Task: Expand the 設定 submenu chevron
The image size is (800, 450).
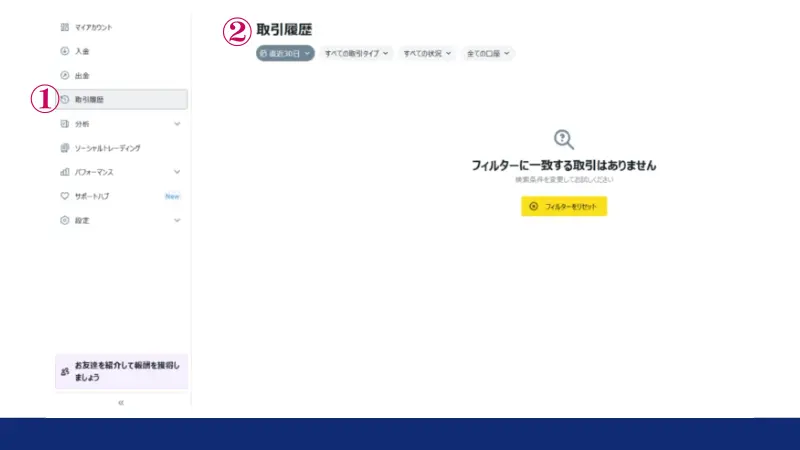Action: 177,220
